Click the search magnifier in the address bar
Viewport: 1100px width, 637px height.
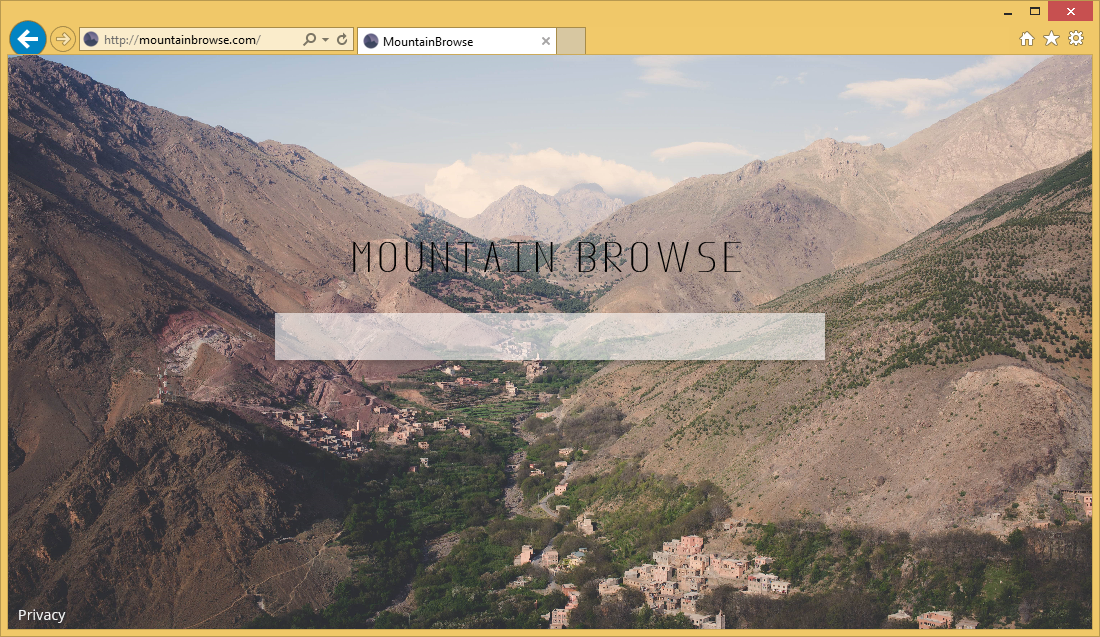click(310, 38)
